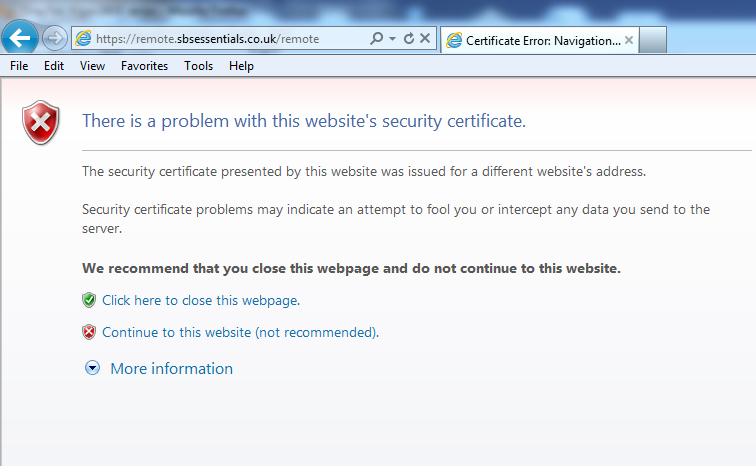The width and height of the screenshot is (756, 466).
Task: Open the File menu
Action: [19, 66]
